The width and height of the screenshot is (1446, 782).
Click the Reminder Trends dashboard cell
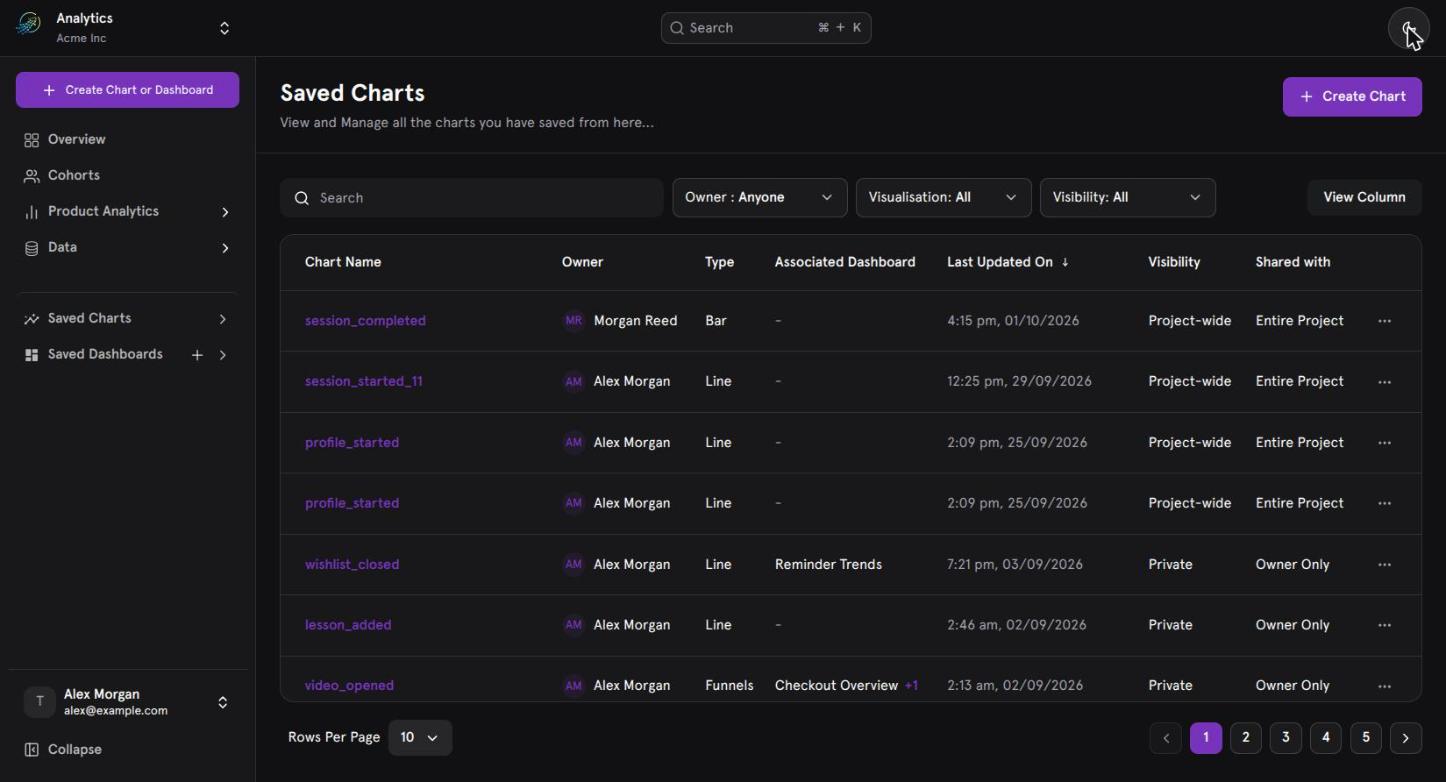click(x=828, y=565)
